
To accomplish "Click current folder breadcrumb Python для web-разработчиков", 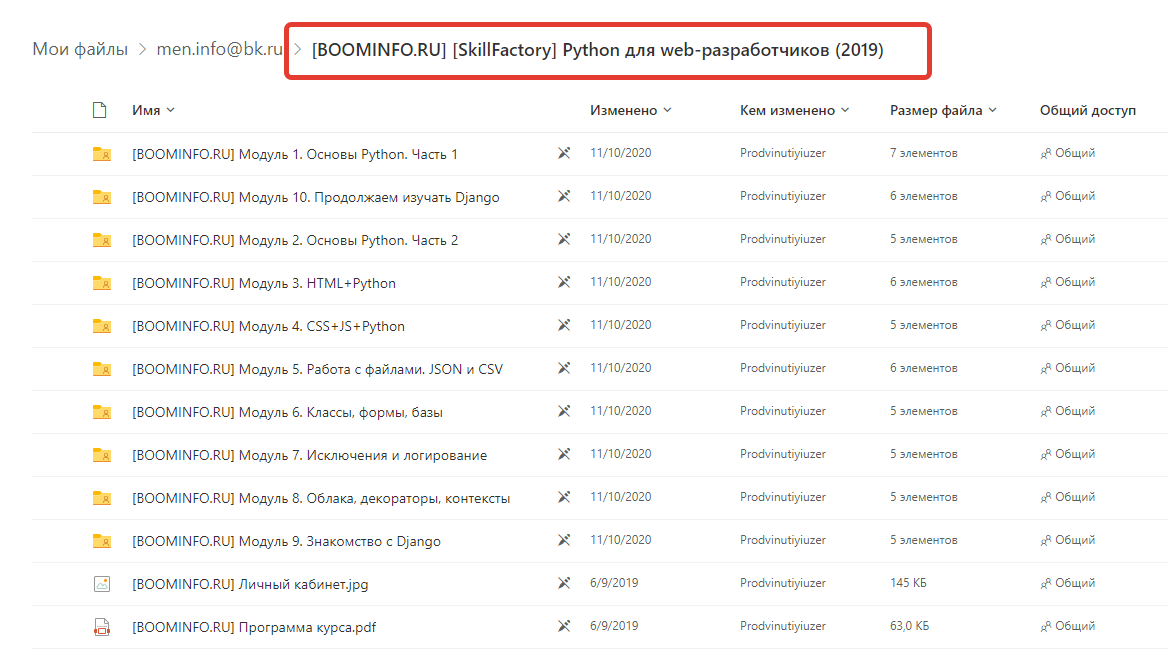I will [597, 50].
